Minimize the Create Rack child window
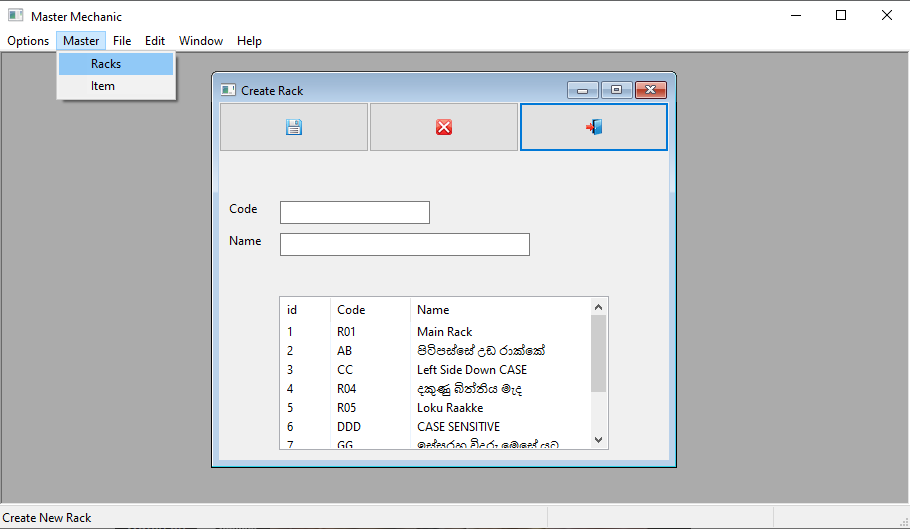Image resolution: width=910 pixels, height=529 pixels. click(x=583, y=90)
